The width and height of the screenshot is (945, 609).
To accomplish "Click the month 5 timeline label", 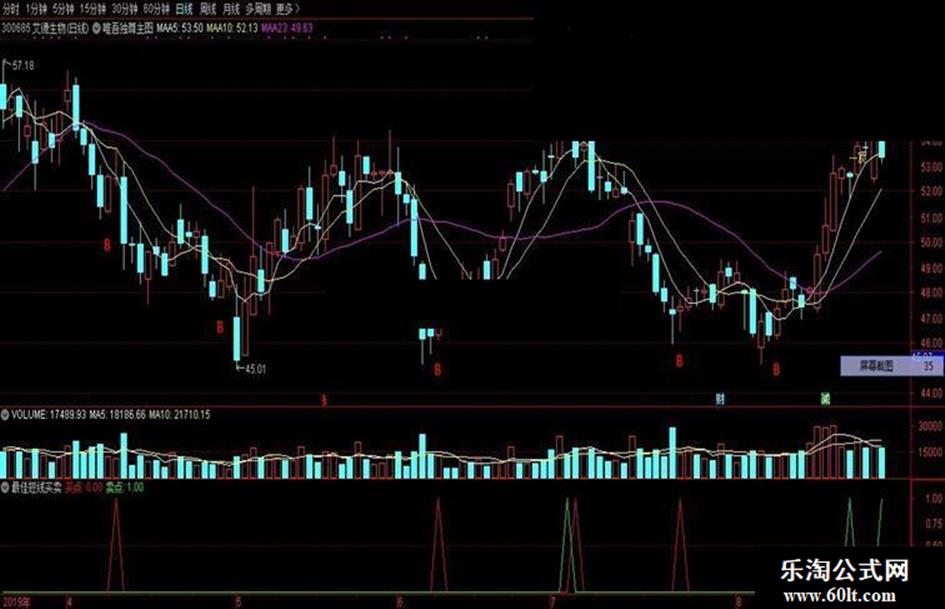I will 239,602.
